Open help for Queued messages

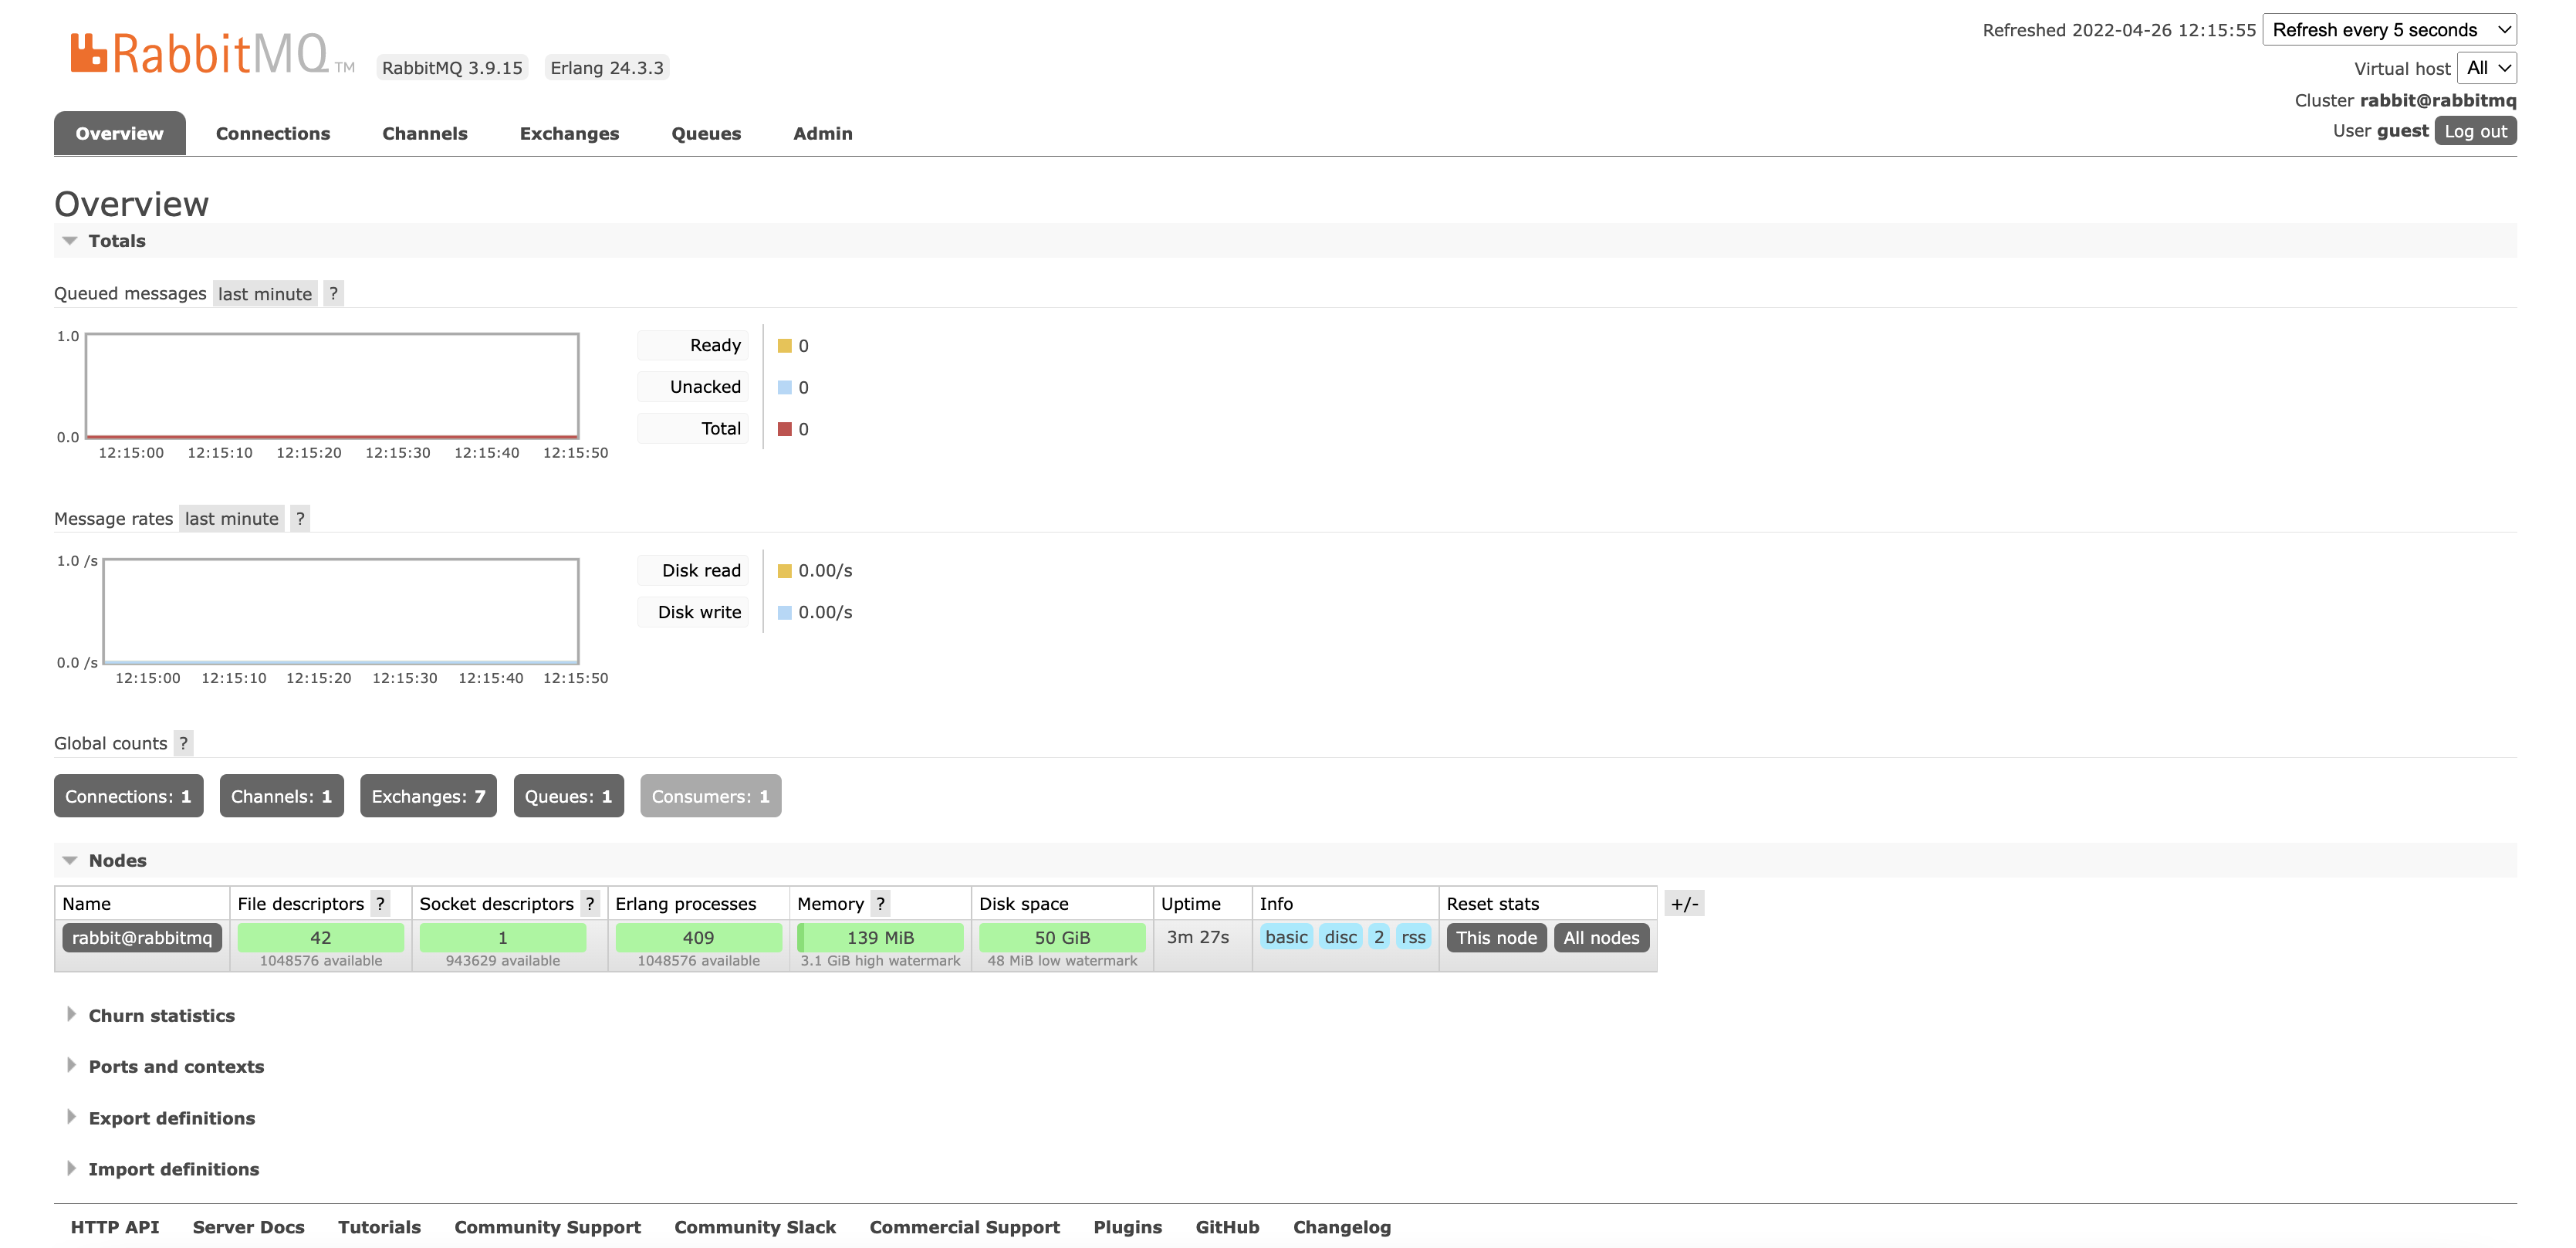[333, 294]
